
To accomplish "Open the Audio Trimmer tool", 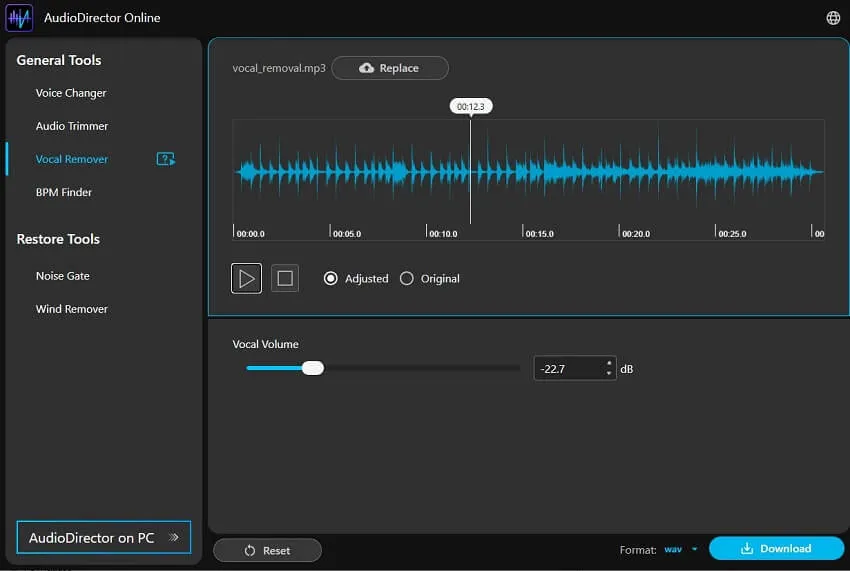I will point(72,126).
